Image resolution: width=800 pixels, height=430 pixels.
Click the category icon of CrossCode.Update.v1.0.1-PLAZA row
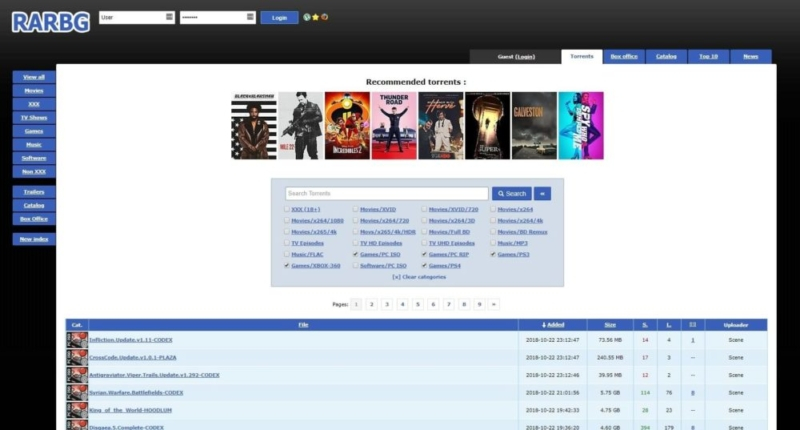[x=77, y=358]
